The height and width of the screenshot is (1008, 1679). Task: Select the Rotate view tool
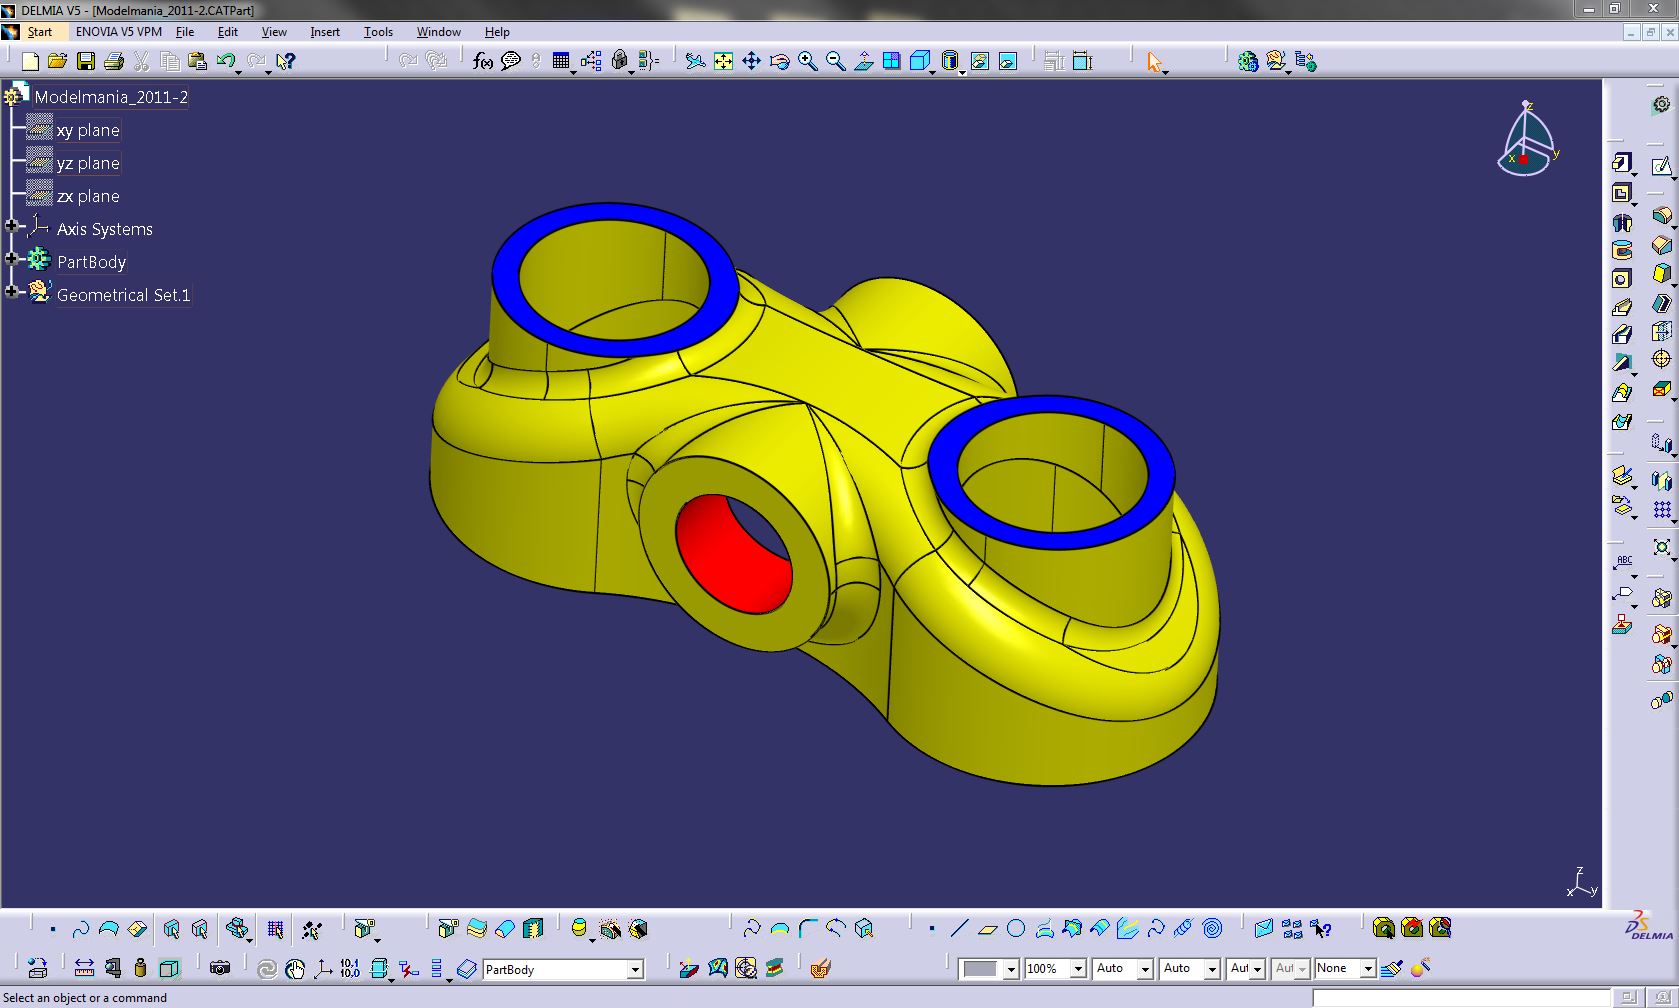(779, 61)
